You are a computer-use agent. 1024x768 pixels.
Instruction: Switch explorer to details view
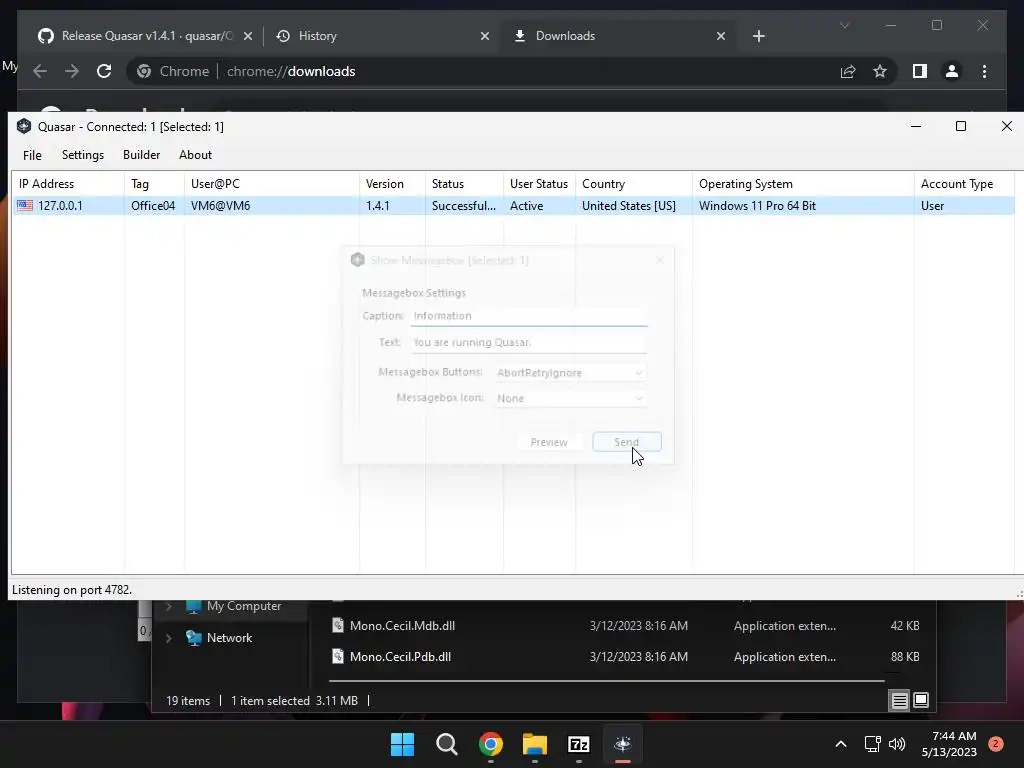(899, 701)
